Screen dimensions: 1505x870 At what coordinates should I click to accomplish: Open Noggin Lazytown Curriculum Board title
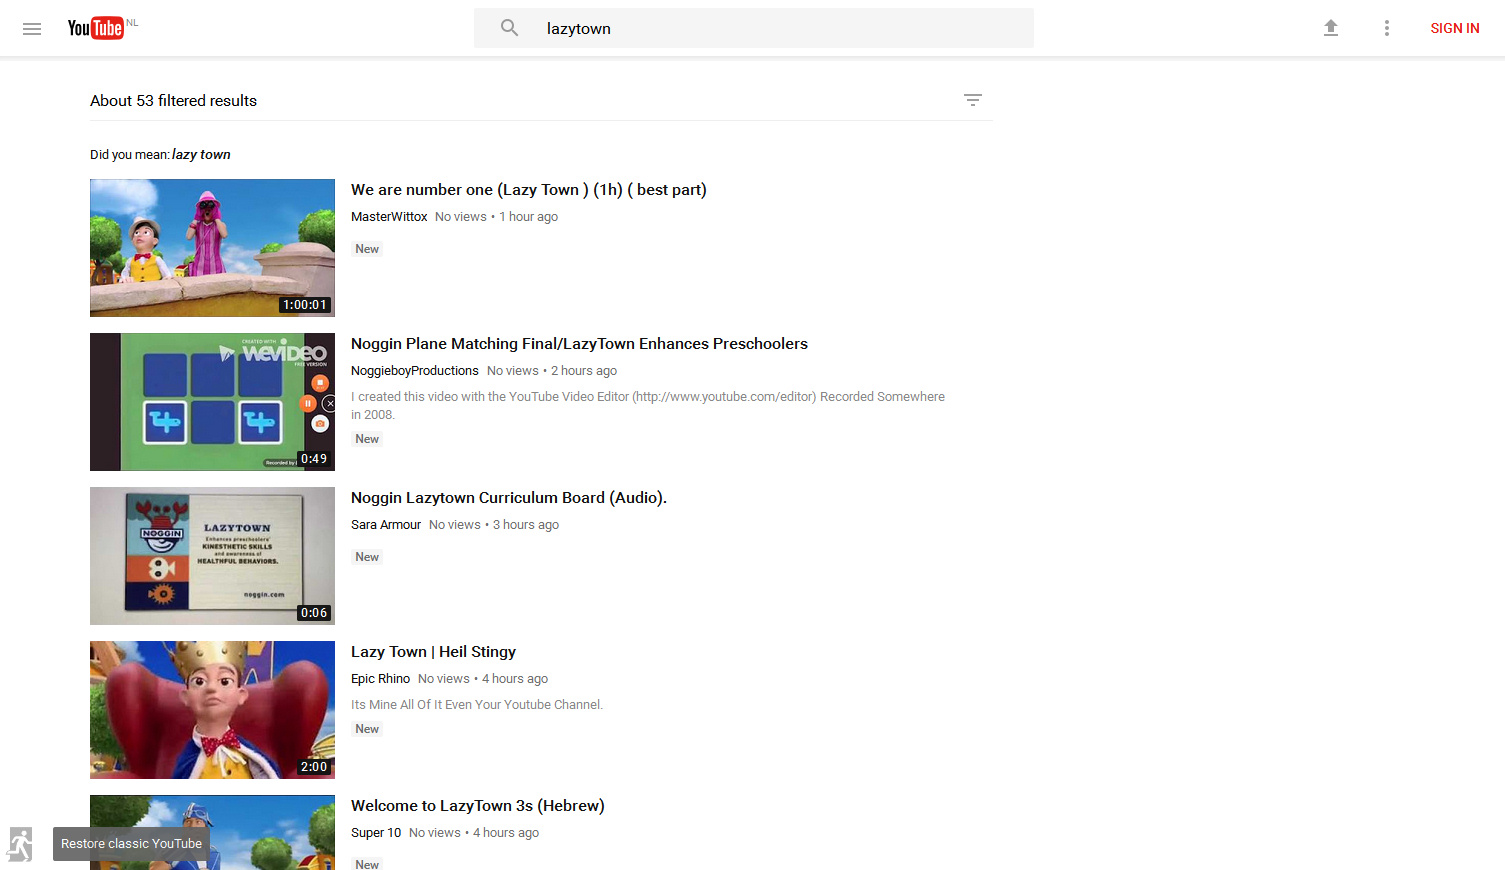pos(508,498)
